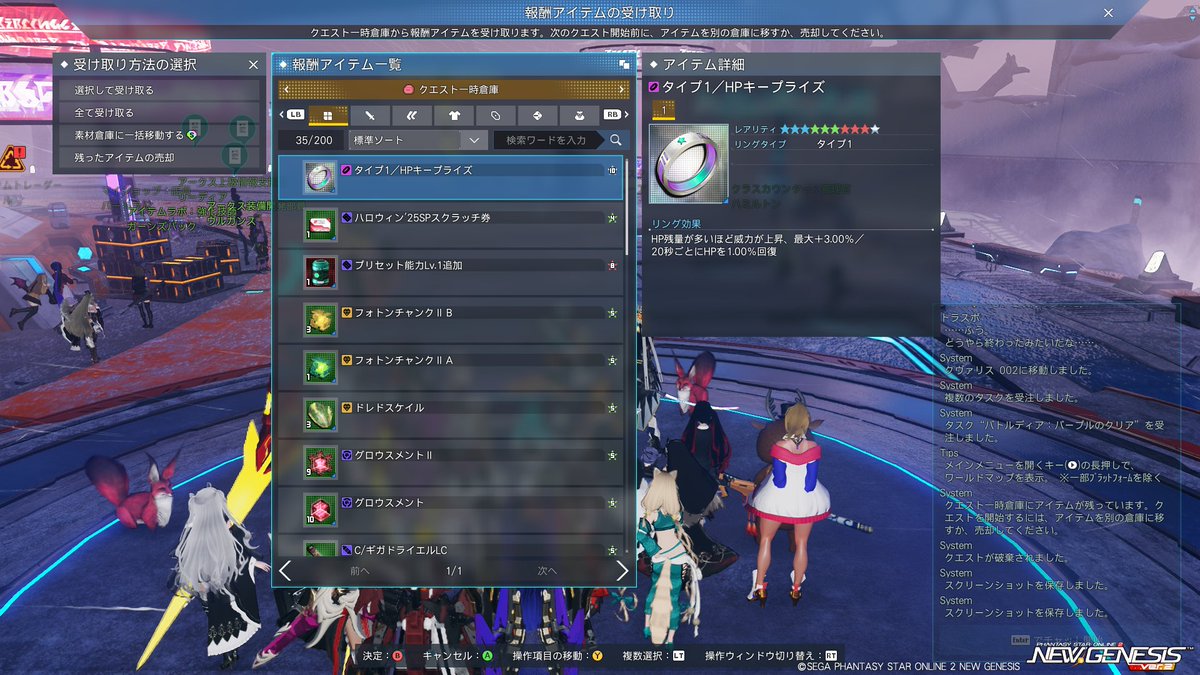Select the all-items grid category tab
1200x675 pixels.
[328, 115]
